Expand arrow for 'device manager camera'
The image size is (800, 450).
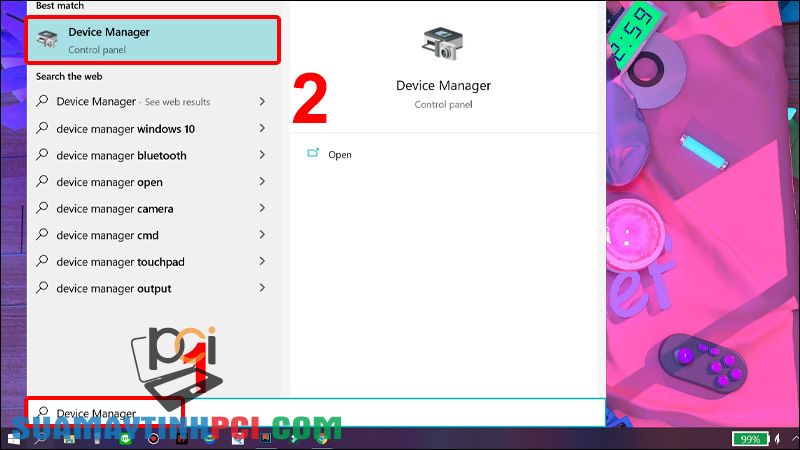coord(262,208)
